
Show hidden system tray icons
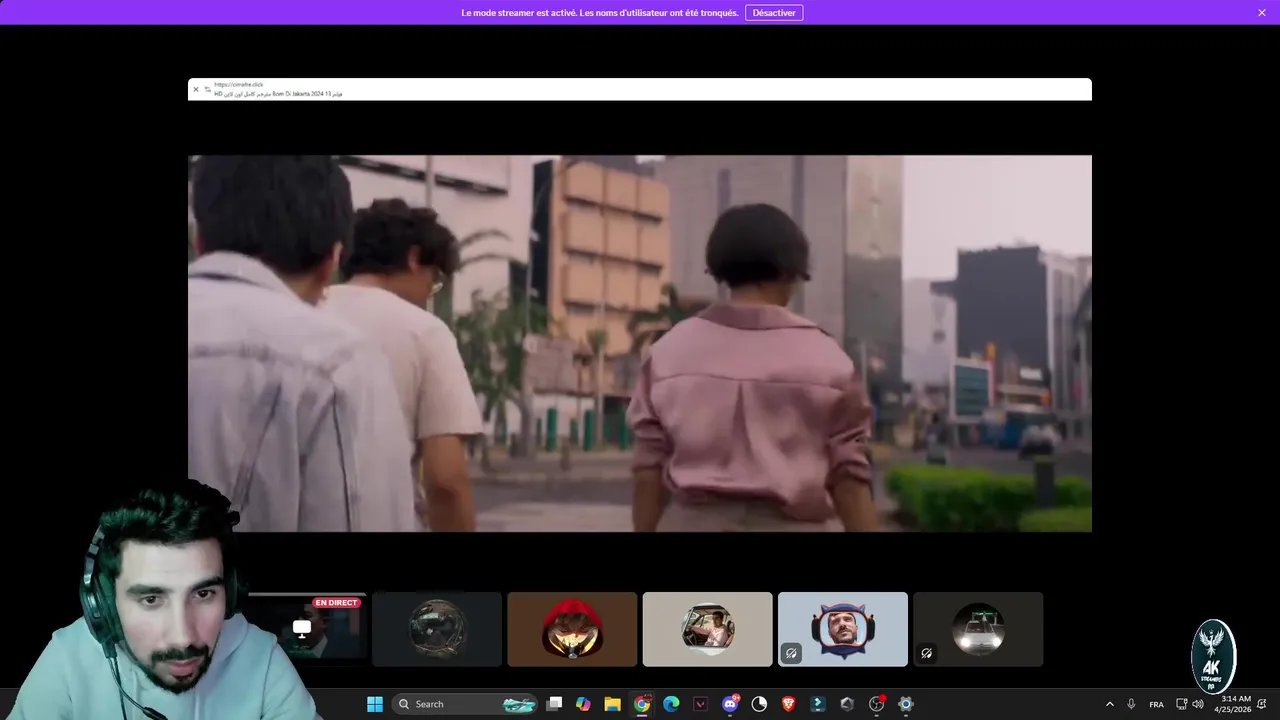pos(1109,704)
